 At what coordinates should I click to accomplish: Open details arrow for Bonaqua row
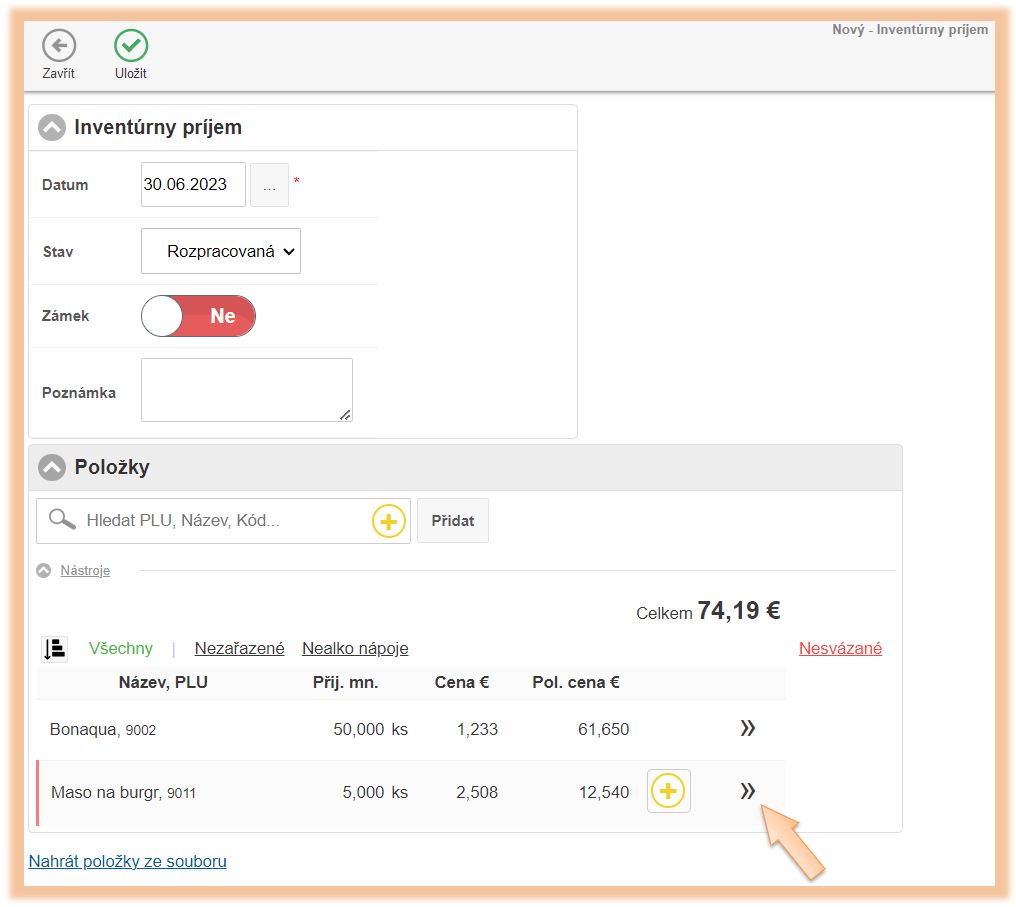click(747, 729)
